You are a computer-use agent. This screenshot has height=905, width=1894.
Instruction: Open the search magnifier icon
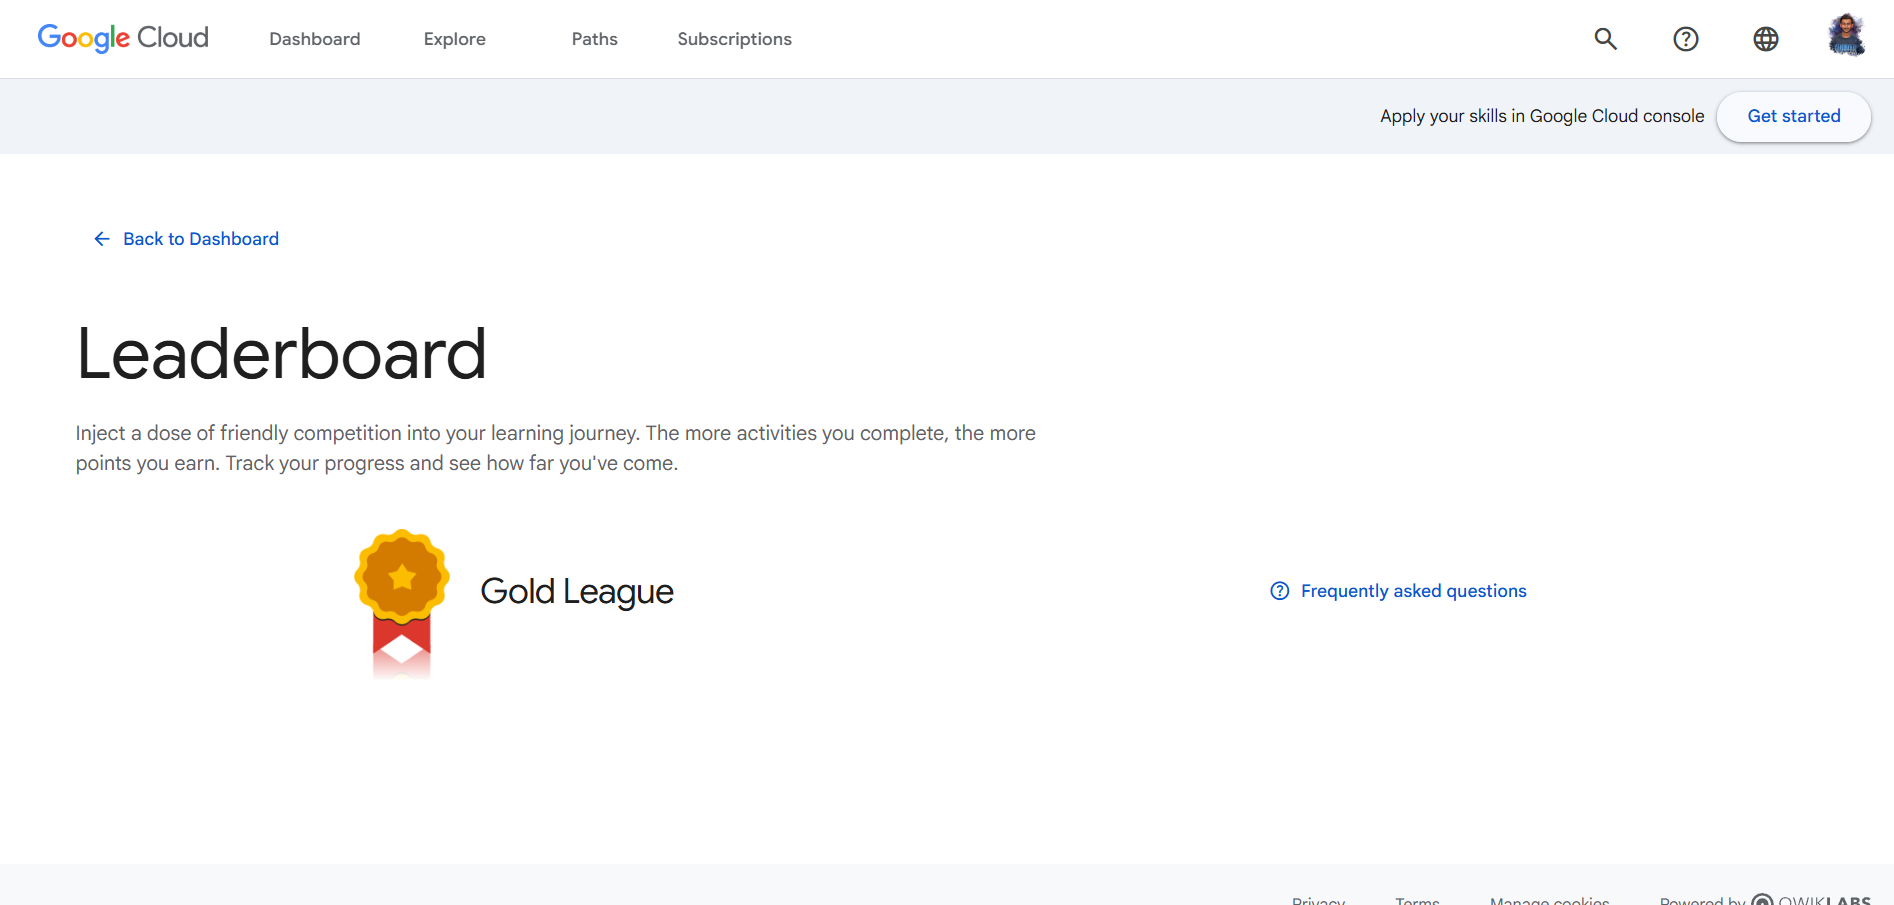[1606, 39]
